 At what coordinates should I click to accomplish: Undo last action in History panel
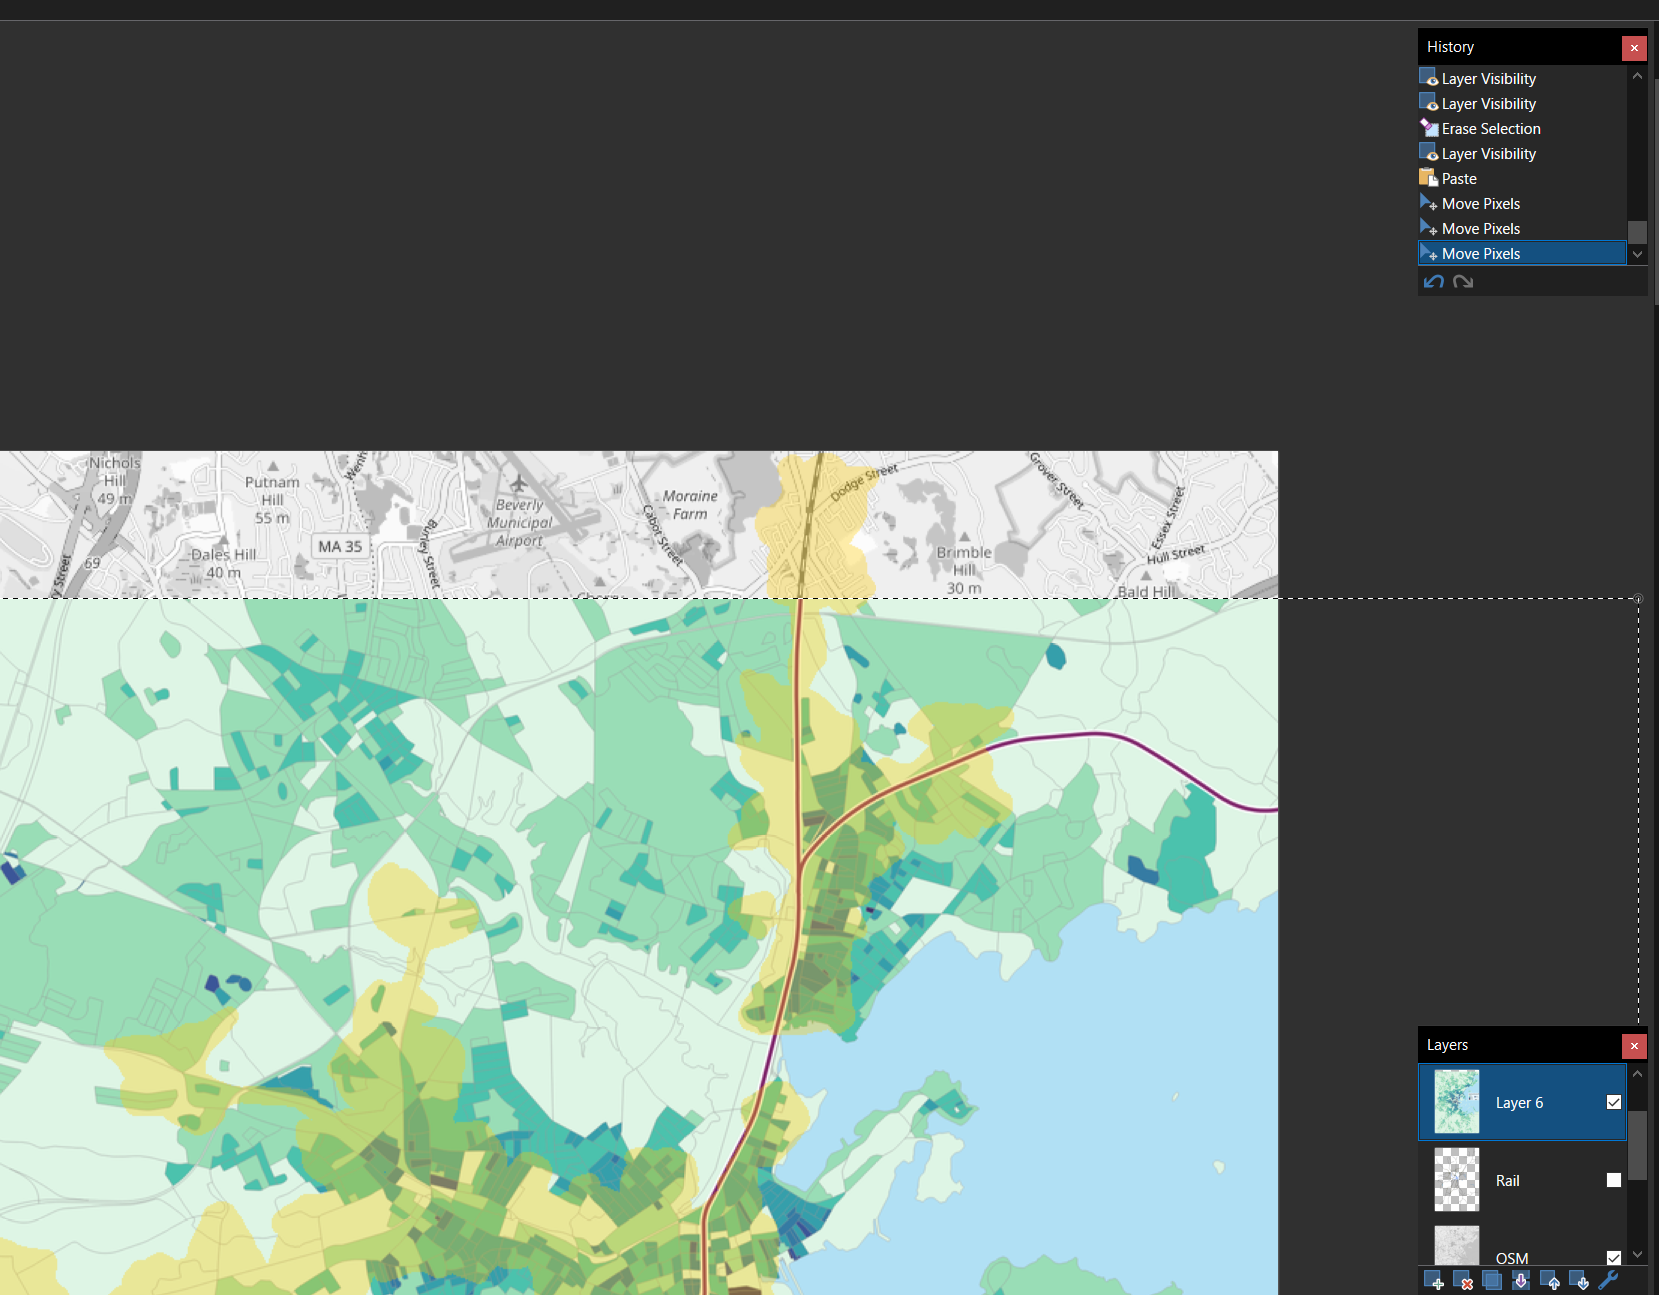pos(1434,282)
